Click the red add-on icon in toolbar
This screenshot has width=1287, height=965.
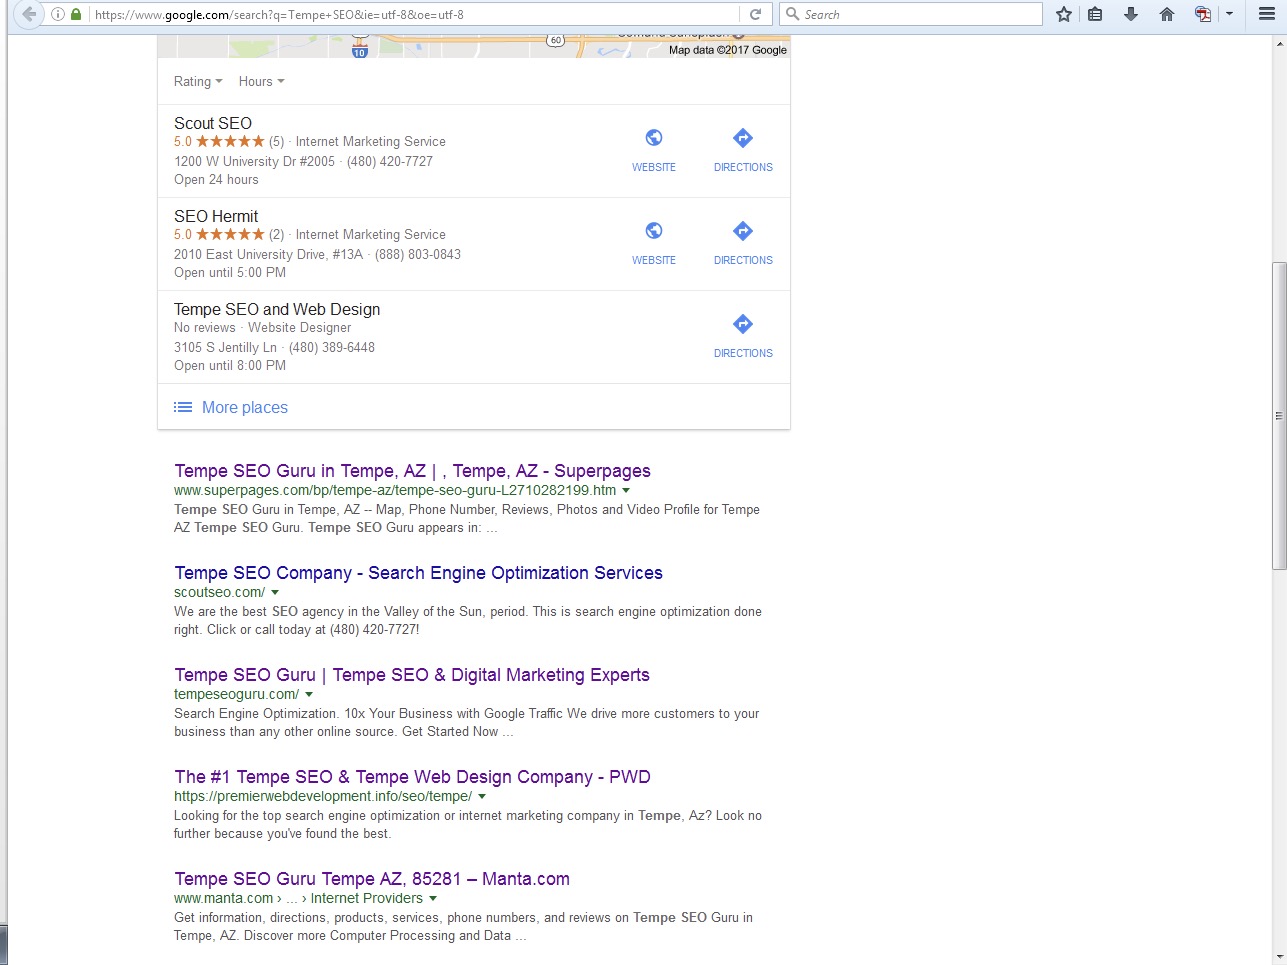(x=1203, y=14)
